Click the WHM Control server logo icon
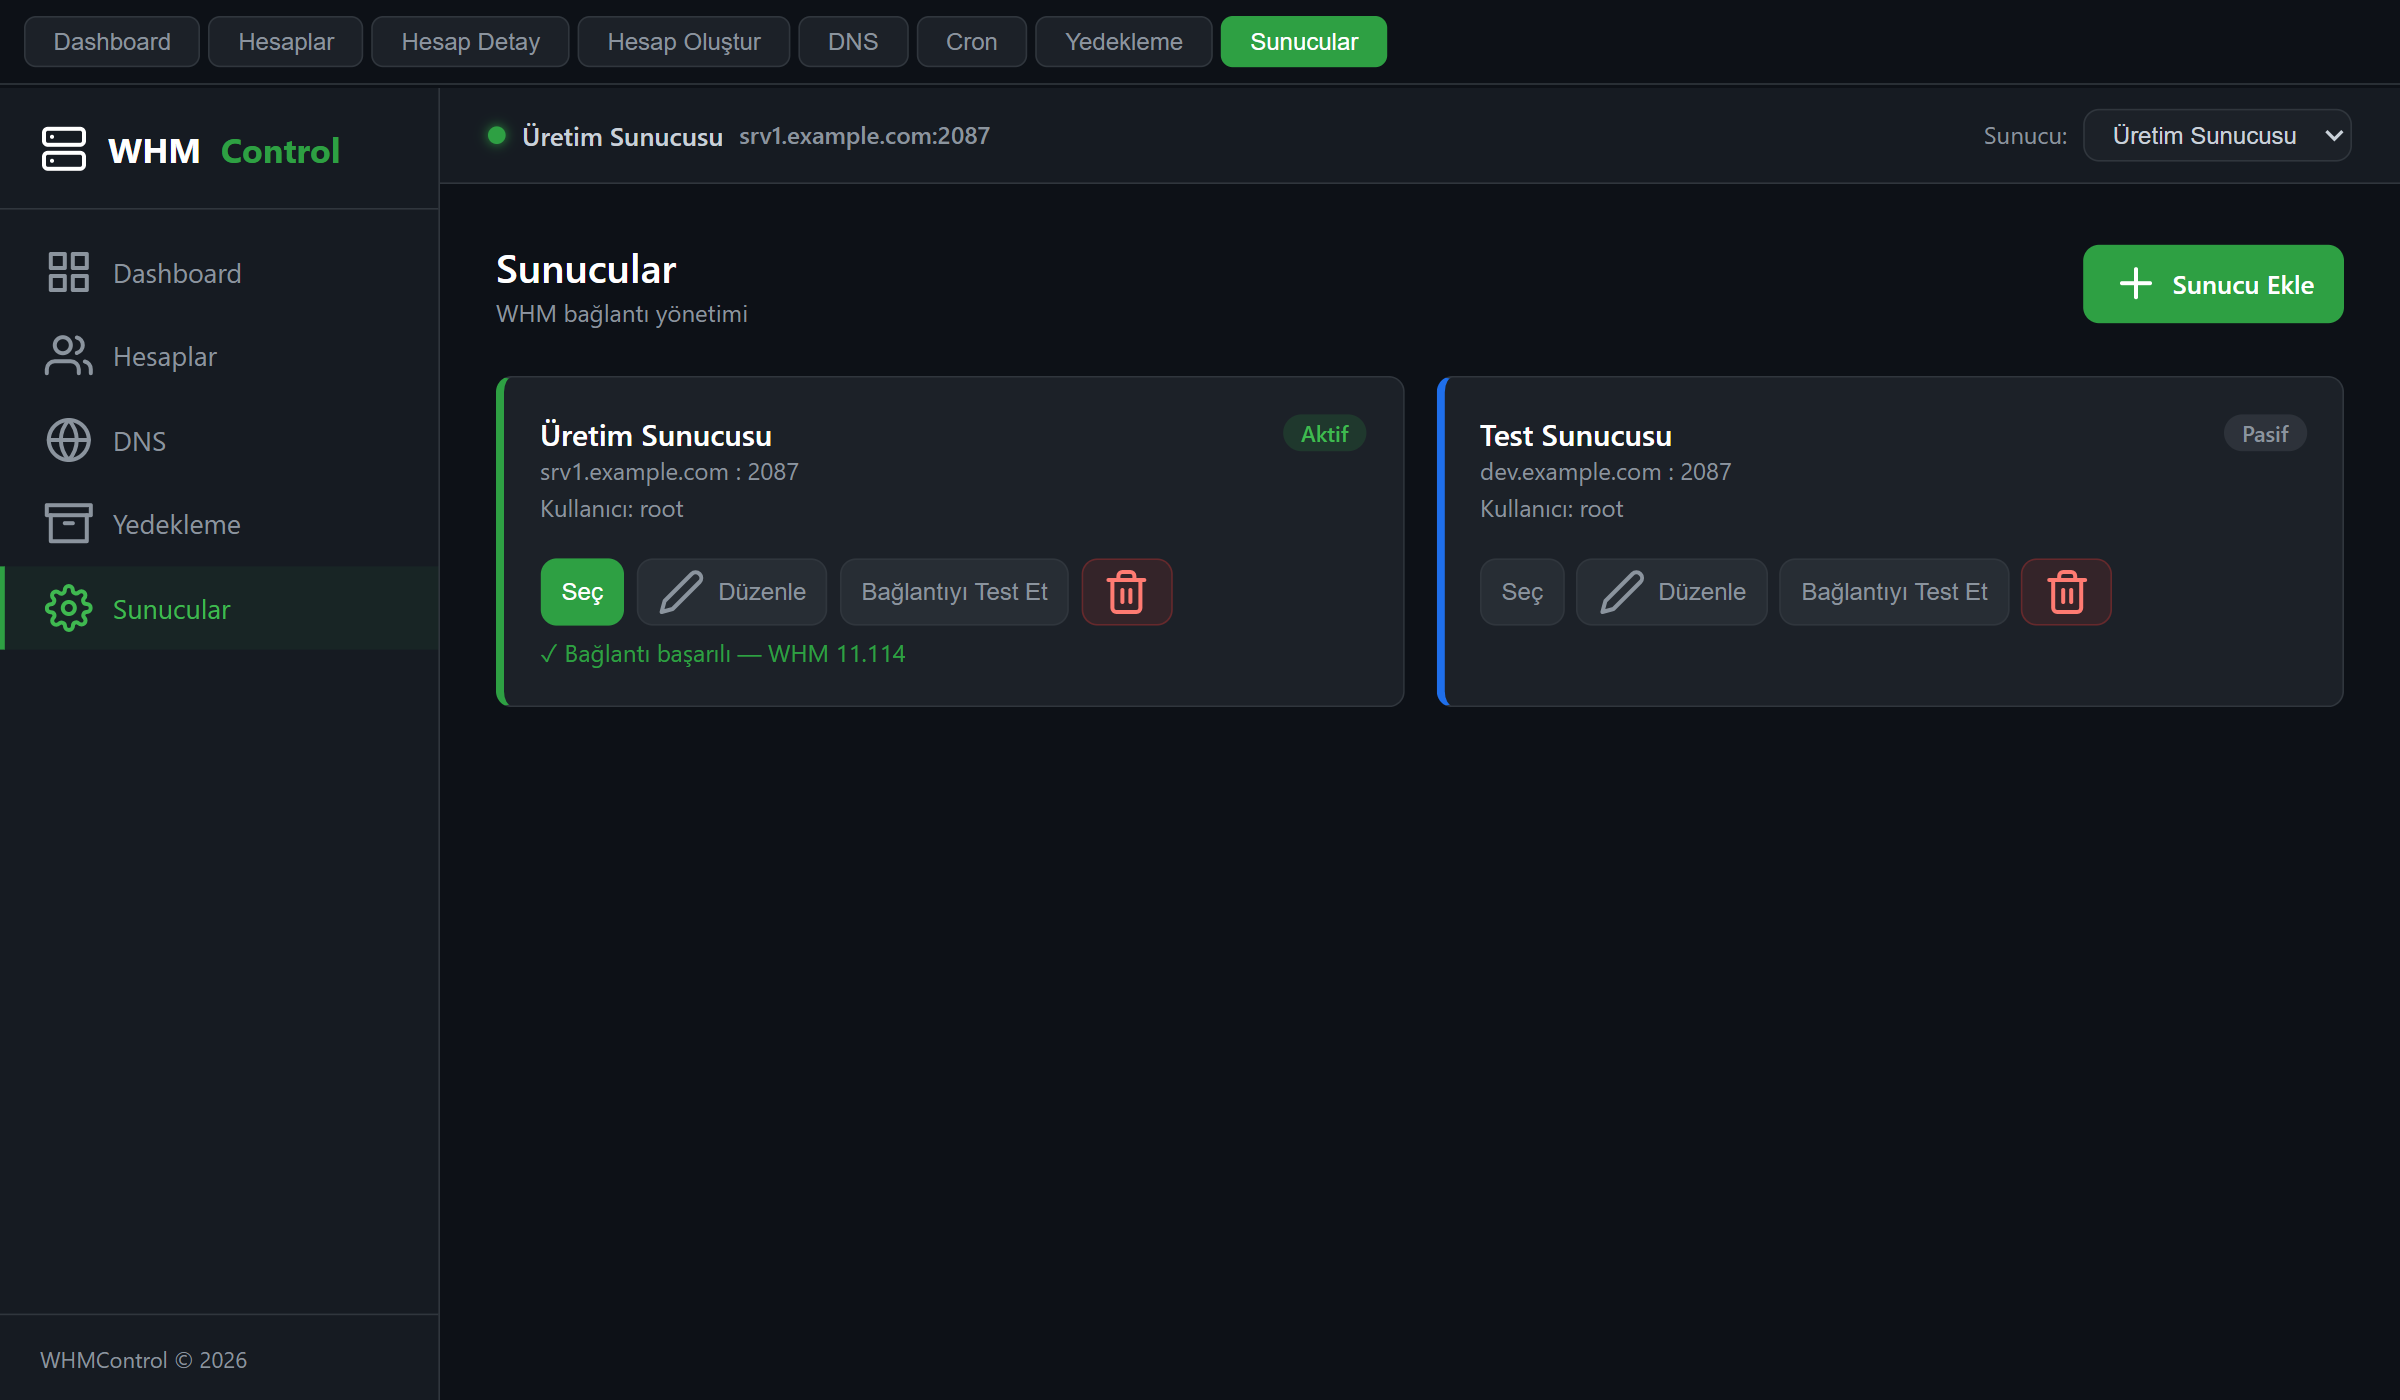 tap(64, 149)
